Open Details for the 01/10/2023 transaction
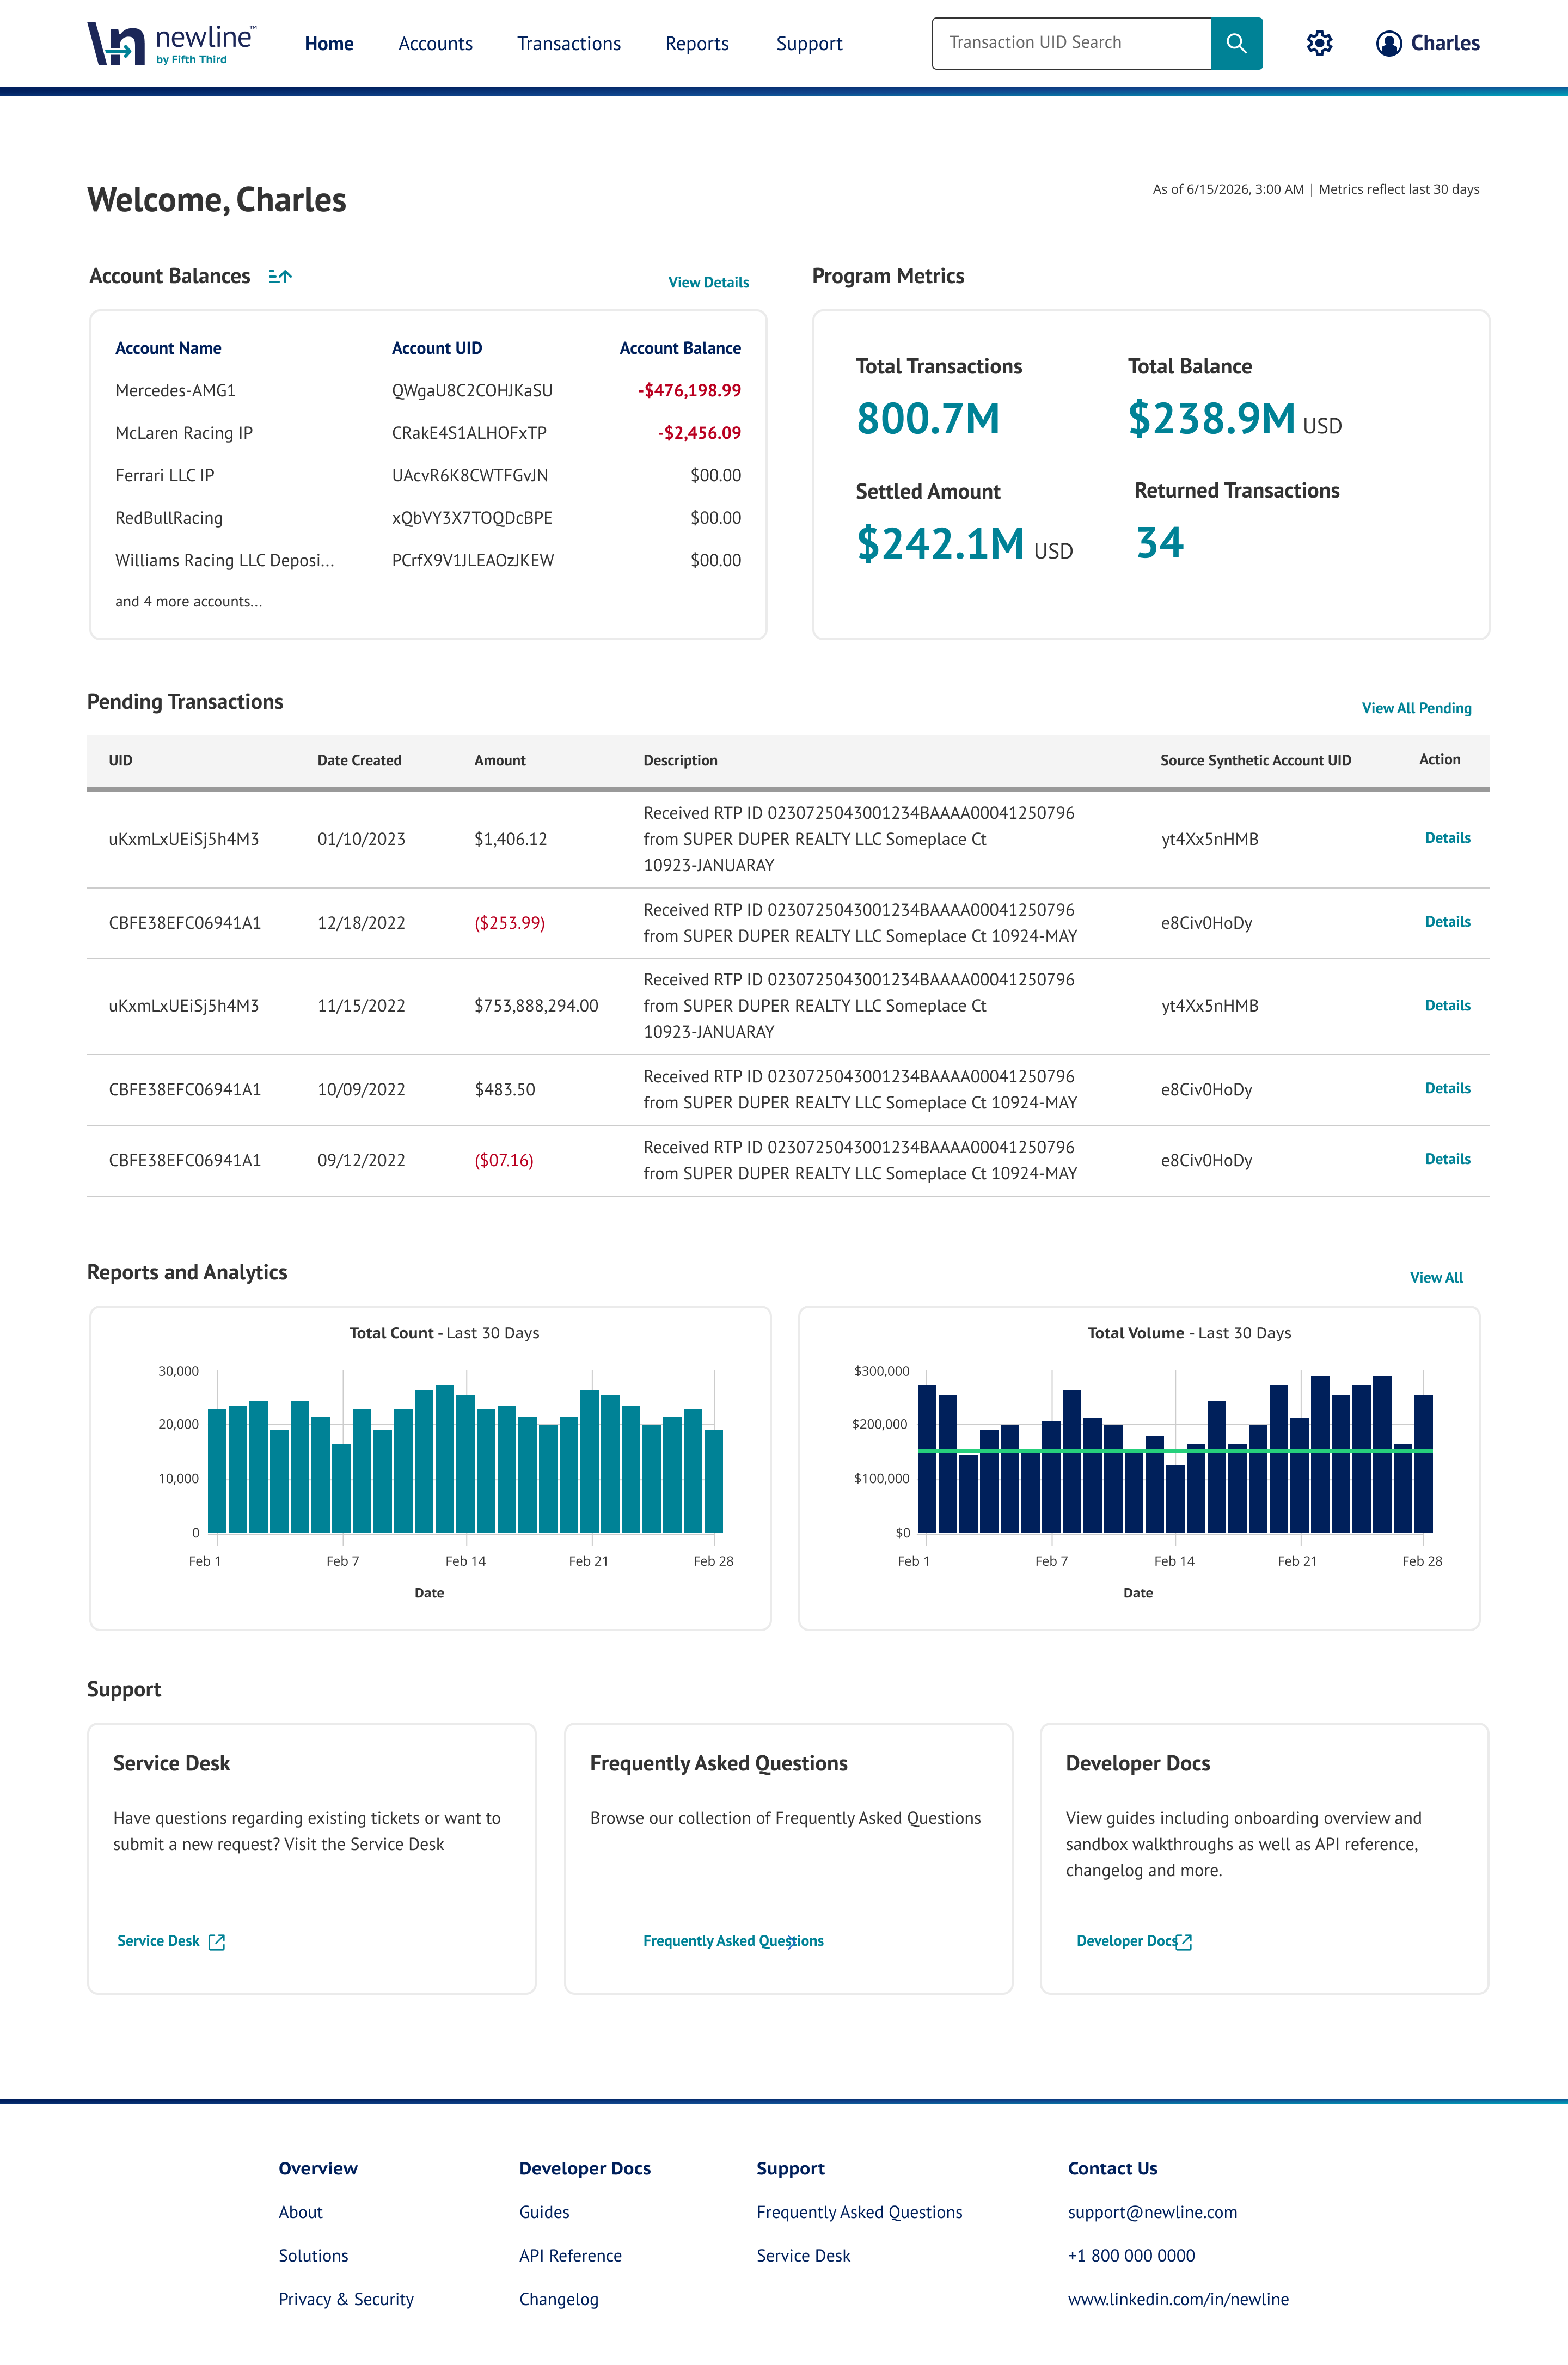The height and width of the screenshot is (2365, 1568). coord(1447,838)
